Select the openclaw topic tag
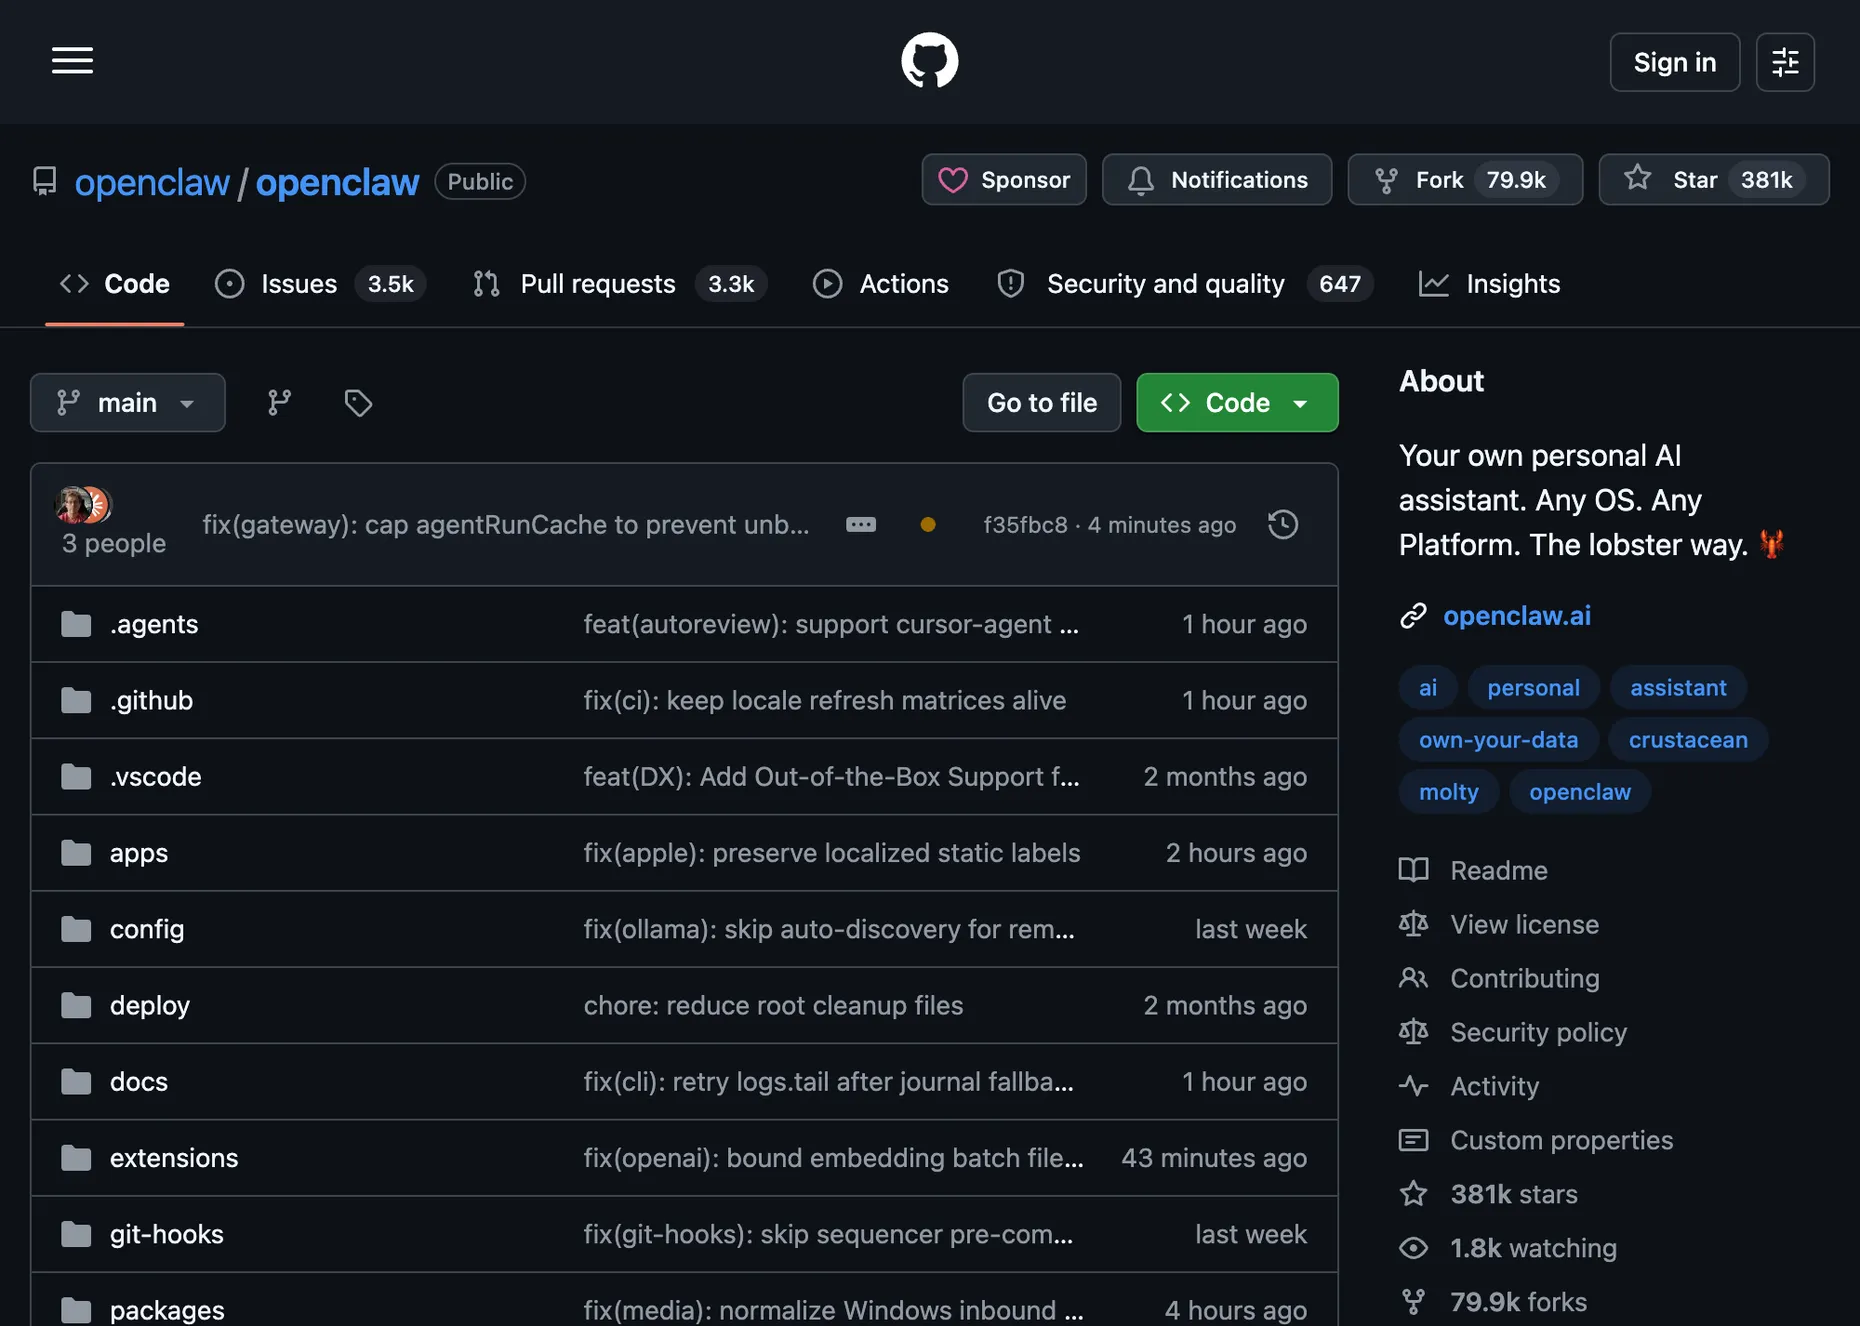The width and height of the screenshot is (1860, 1326). click(1580, 792)
